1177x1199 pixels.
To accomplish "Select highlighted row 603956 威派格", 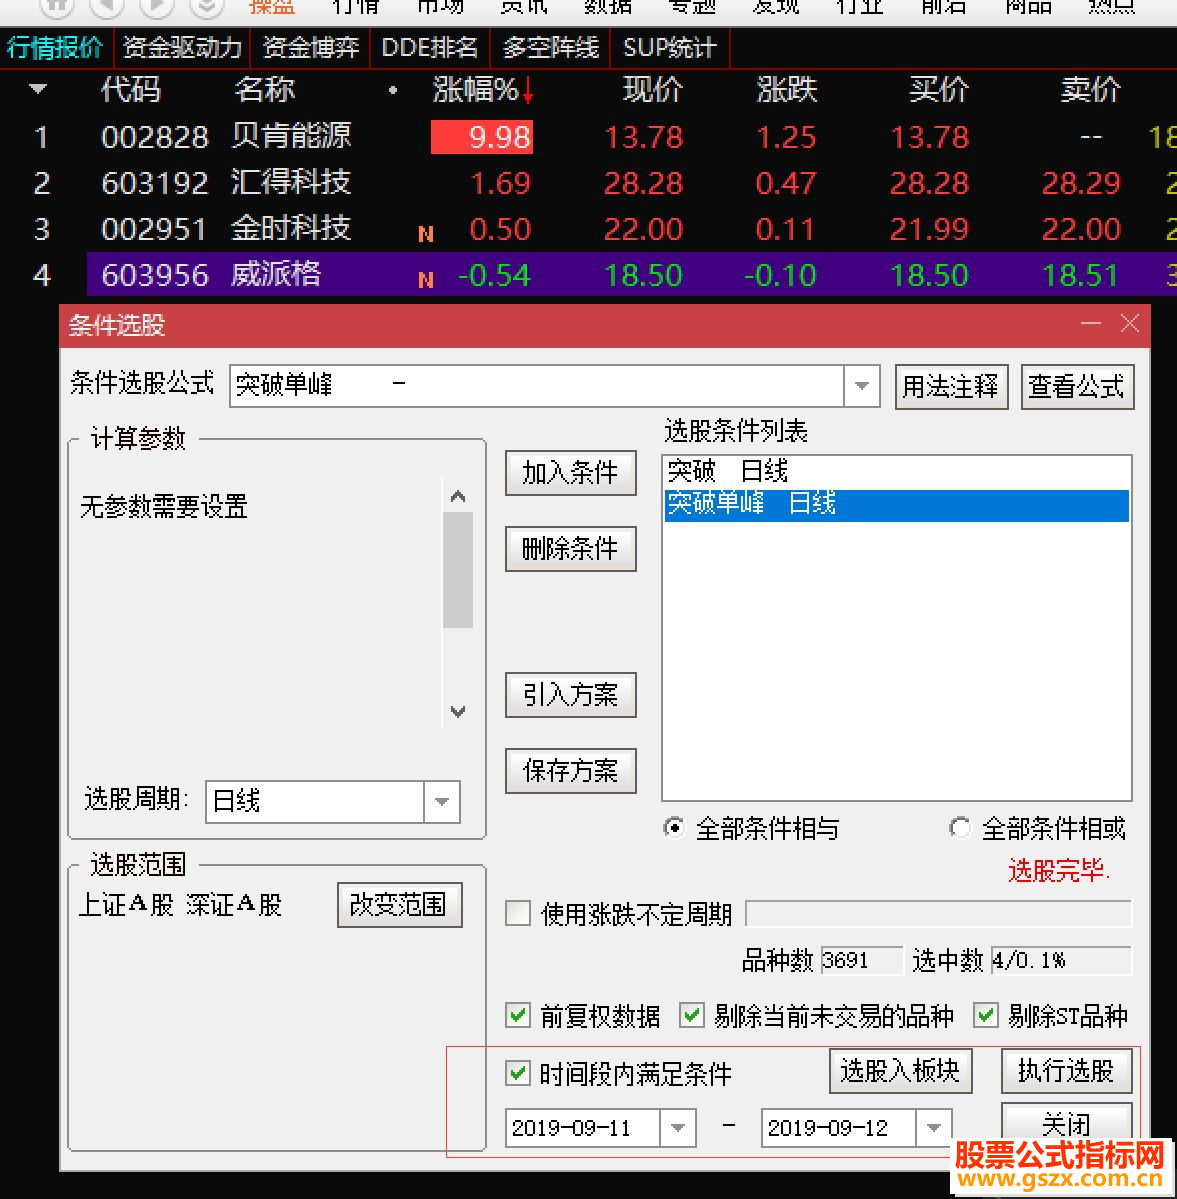I will click(631, 275).
